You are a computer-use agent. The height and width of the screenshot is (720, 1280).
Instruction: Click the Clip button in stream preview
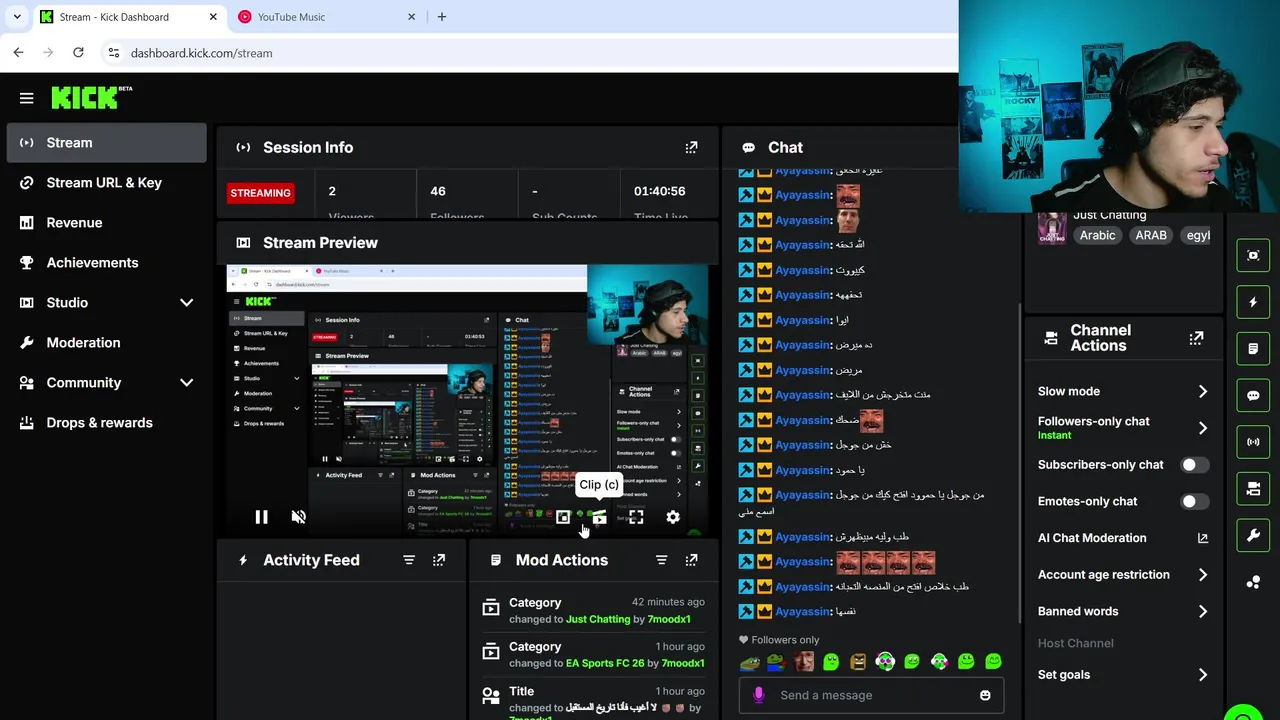(x=599, y=517)
